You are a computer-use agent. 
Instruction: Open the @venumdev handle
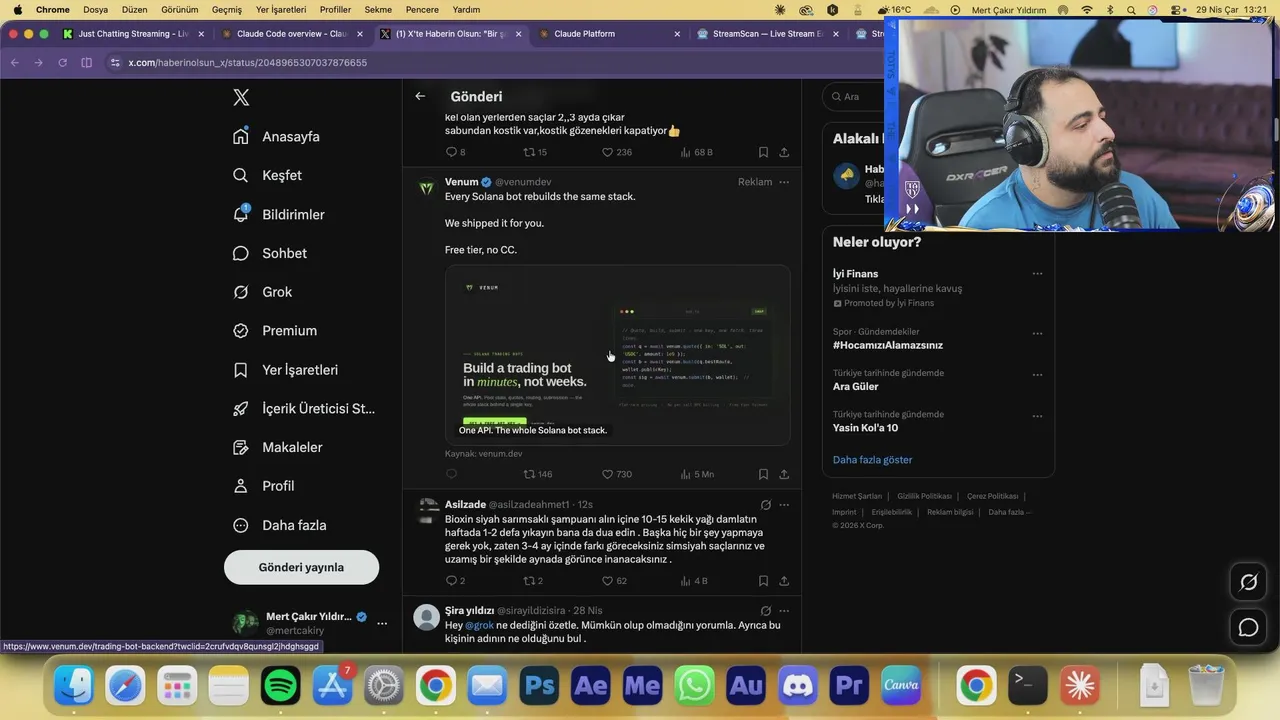pyautogui.click(x=523, y=182)
